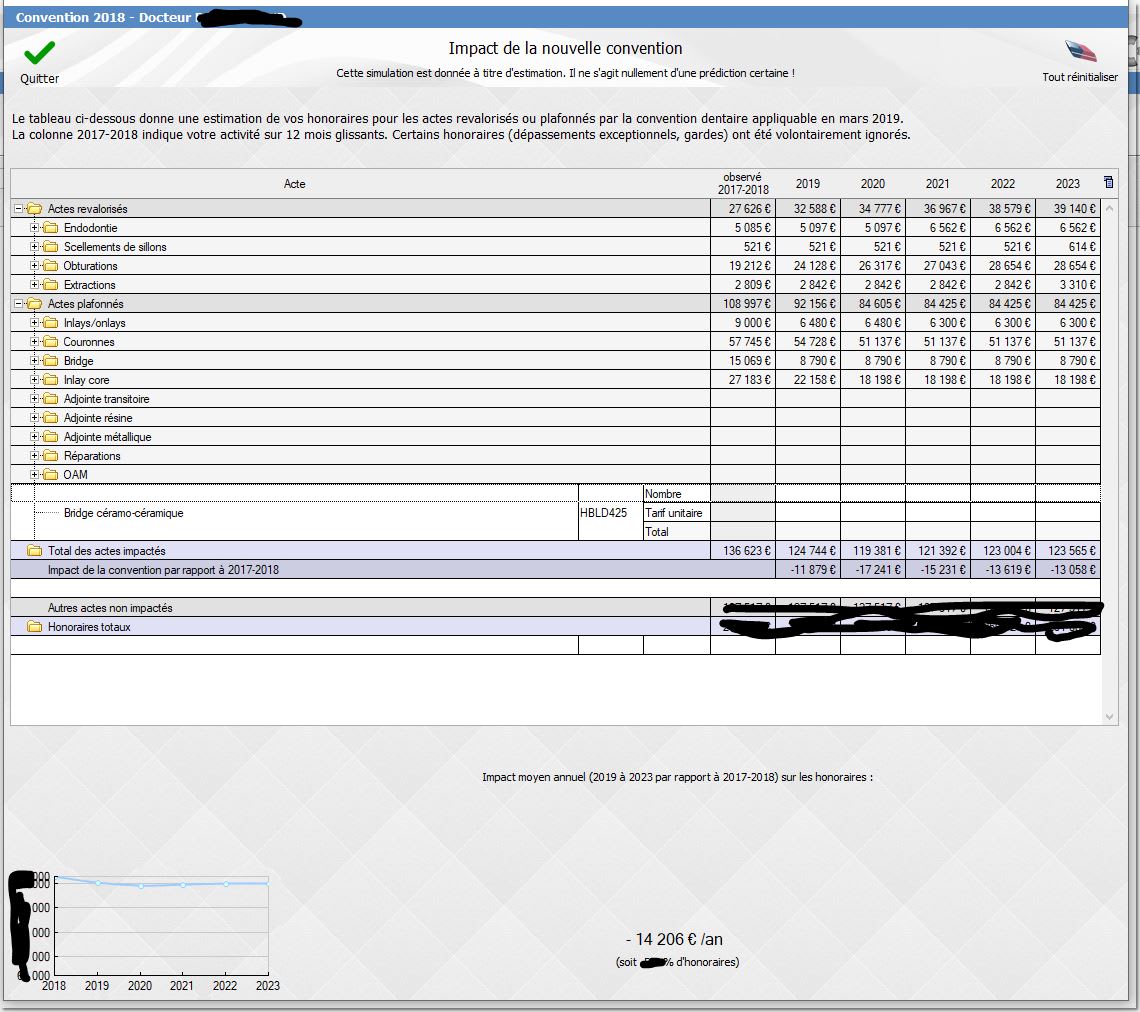1140x1012 pixels.
Task: Click the Couronnes folder icon
Action: [50, 341]
